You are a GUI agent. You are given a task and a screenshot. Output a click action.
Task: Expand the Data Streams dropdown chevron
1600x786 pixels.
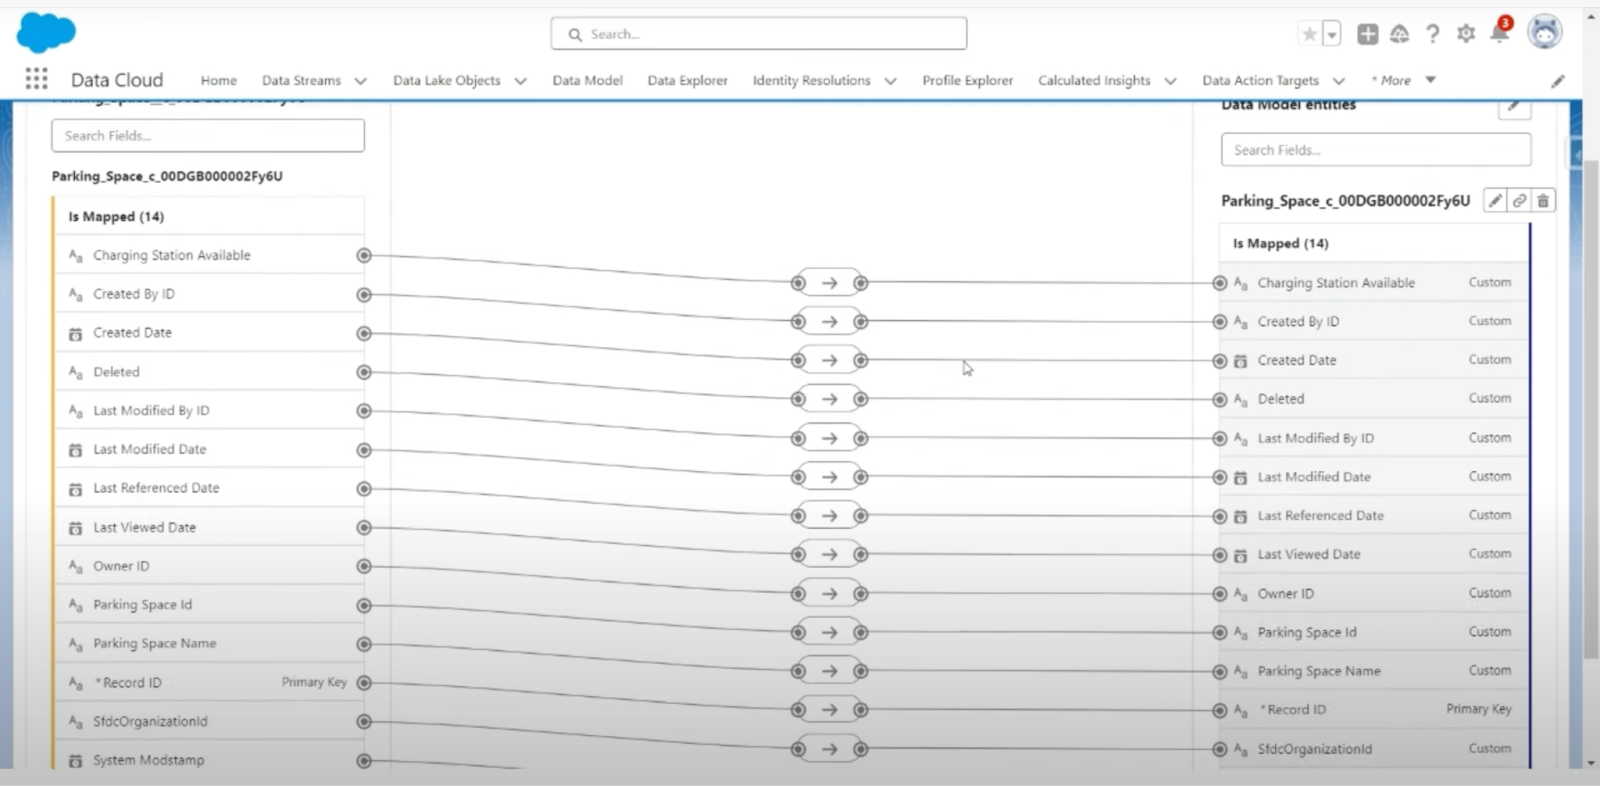[360, 81]
